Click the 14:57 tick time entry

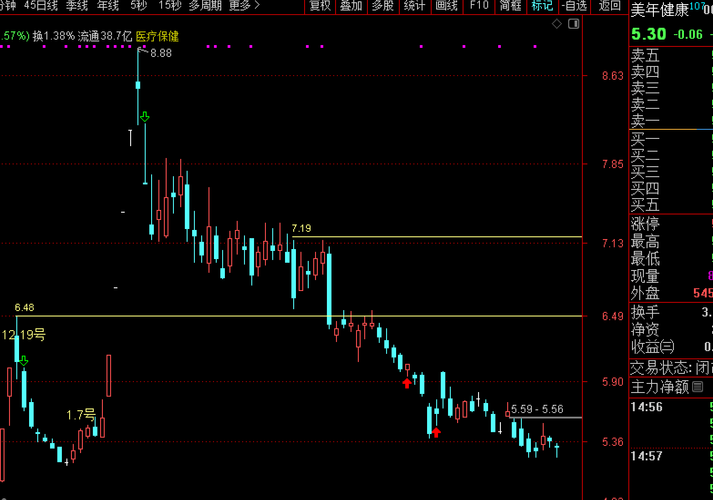[x=647, y=456]
